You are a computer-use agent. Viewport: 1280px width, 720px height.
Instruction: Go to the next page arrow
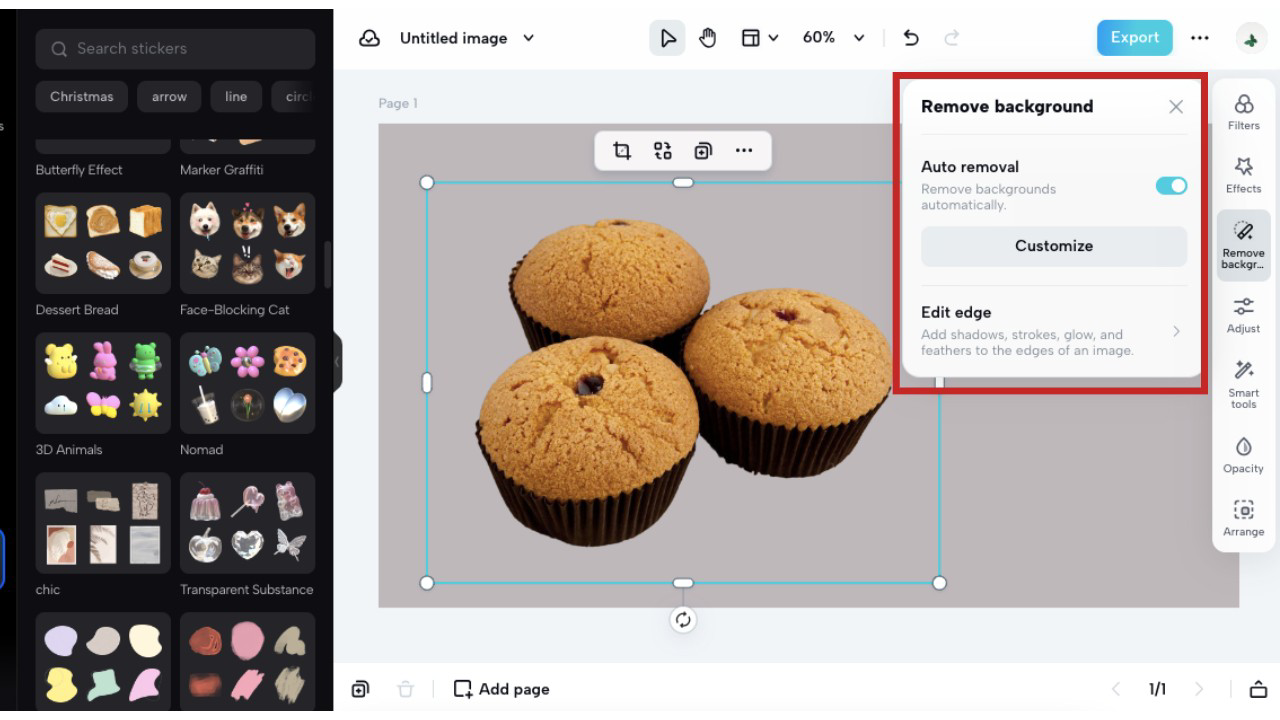pyautogui.click(x=1199, y=689)
